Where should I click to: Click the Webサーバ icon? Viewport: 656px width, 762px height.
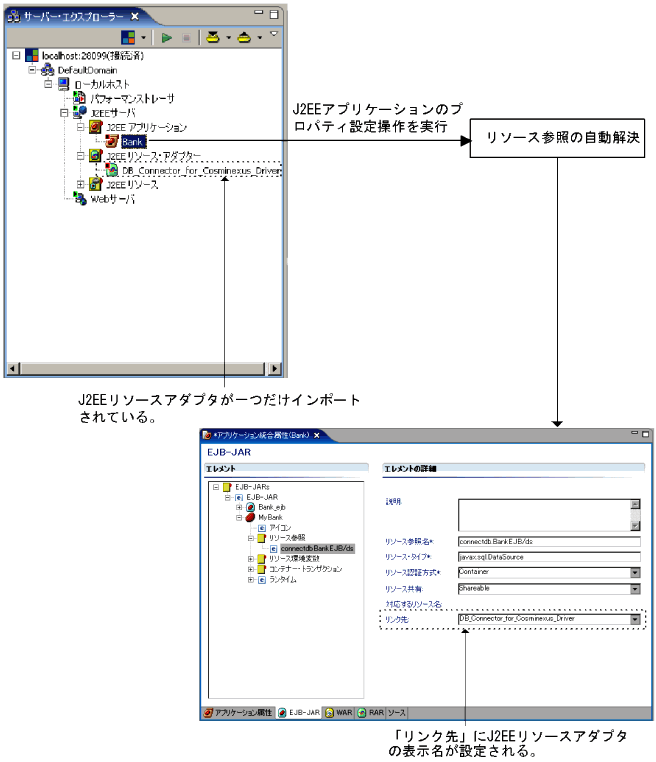tap(80, 199)
